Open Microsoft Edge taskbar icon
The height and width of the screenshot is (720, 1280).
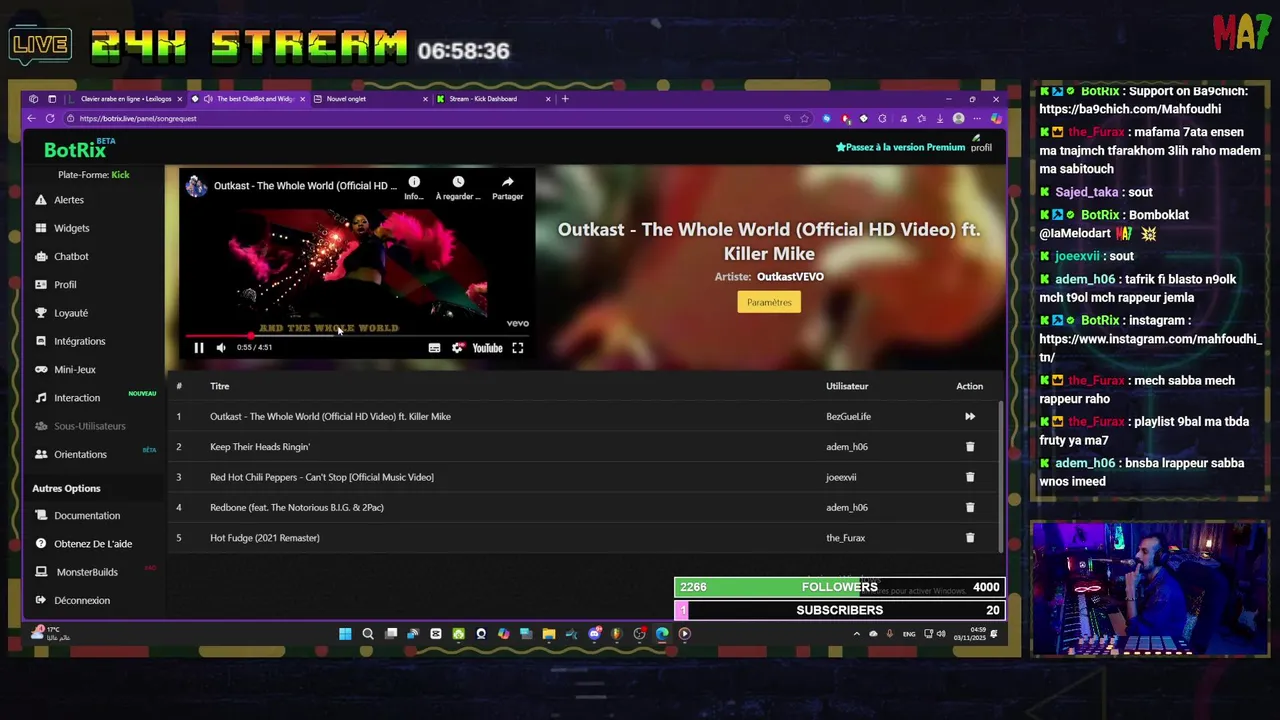click(662, 634)
